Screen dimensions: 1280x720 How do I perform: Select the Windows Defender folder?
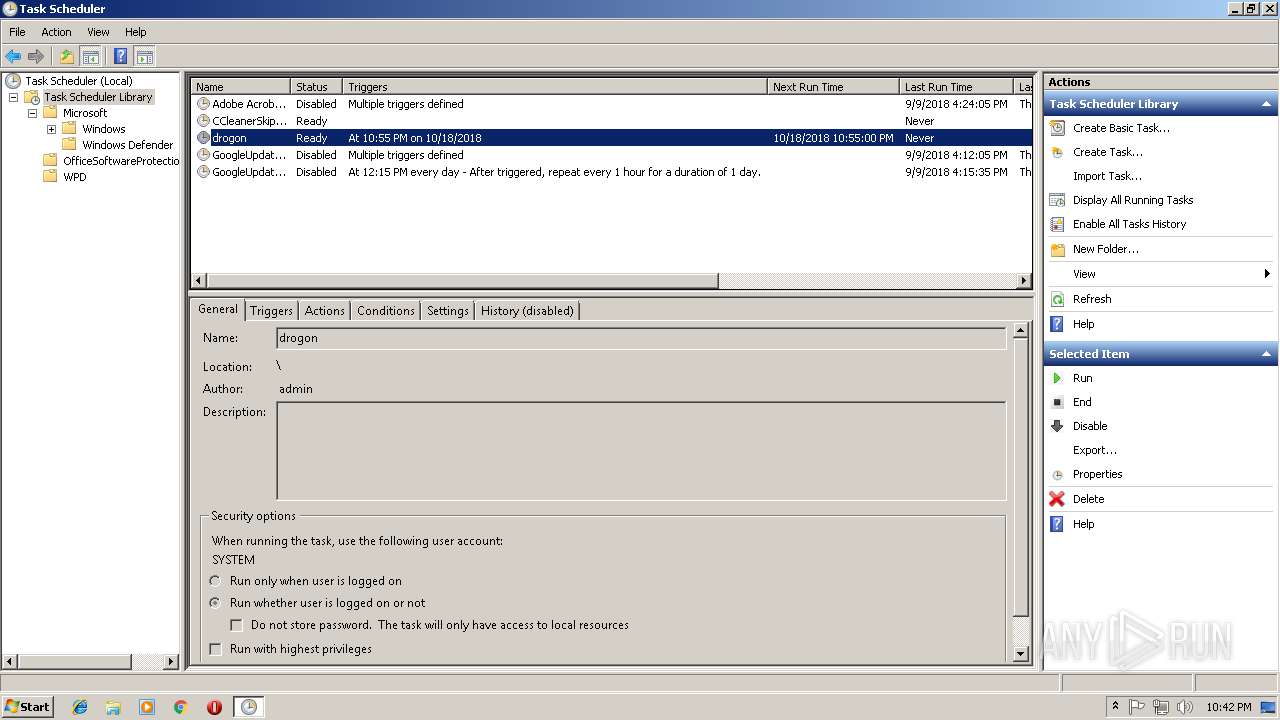[x=127, y=145]
